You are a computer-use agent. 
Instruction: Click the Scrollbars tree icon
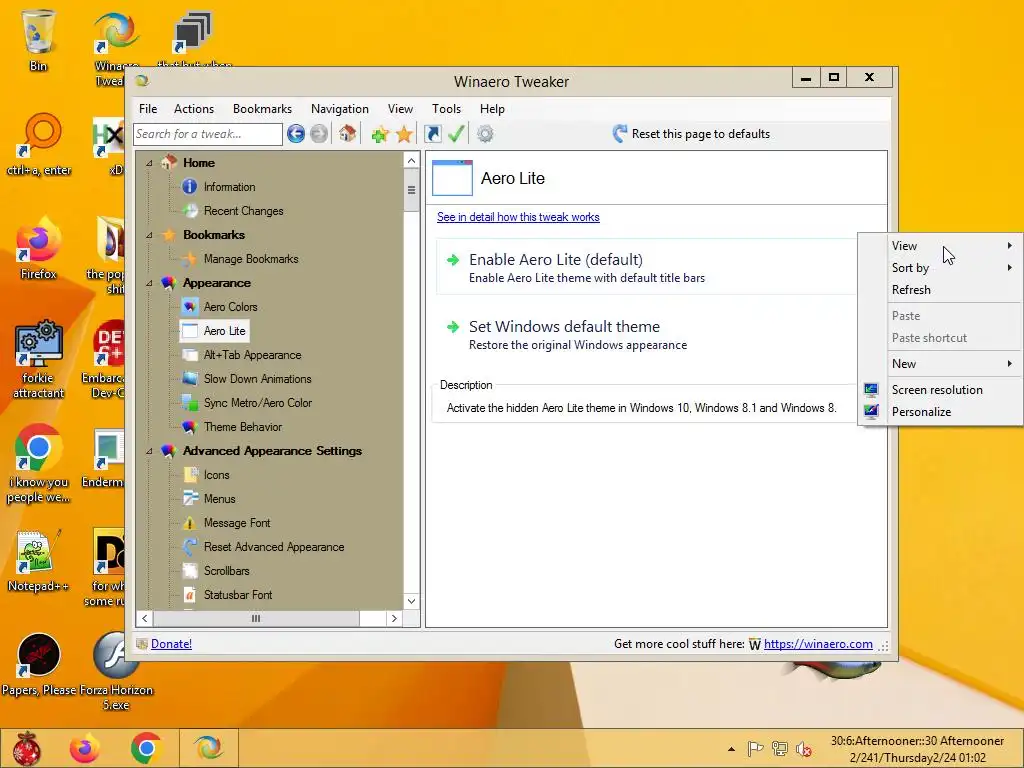pos(189,571)
